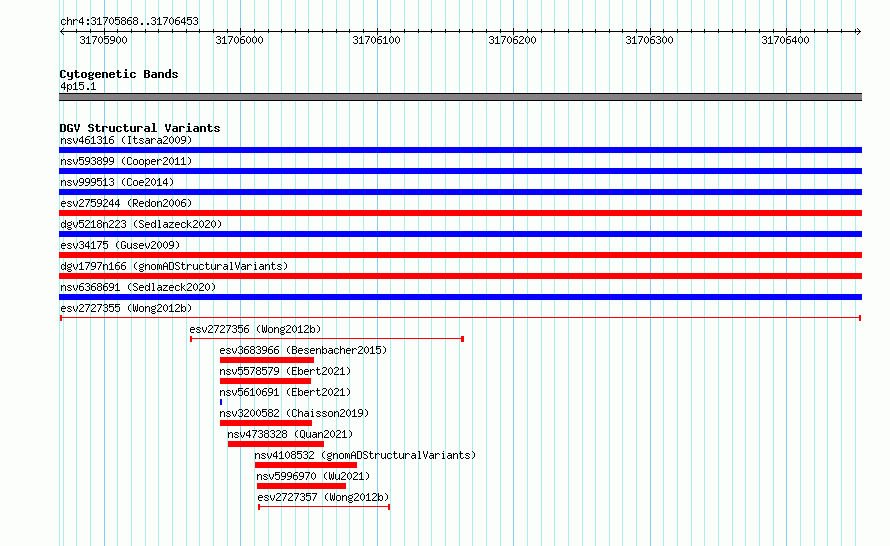
Task: Open the esv2727357 (Wong2012b) variant
Action: point(323,497)
